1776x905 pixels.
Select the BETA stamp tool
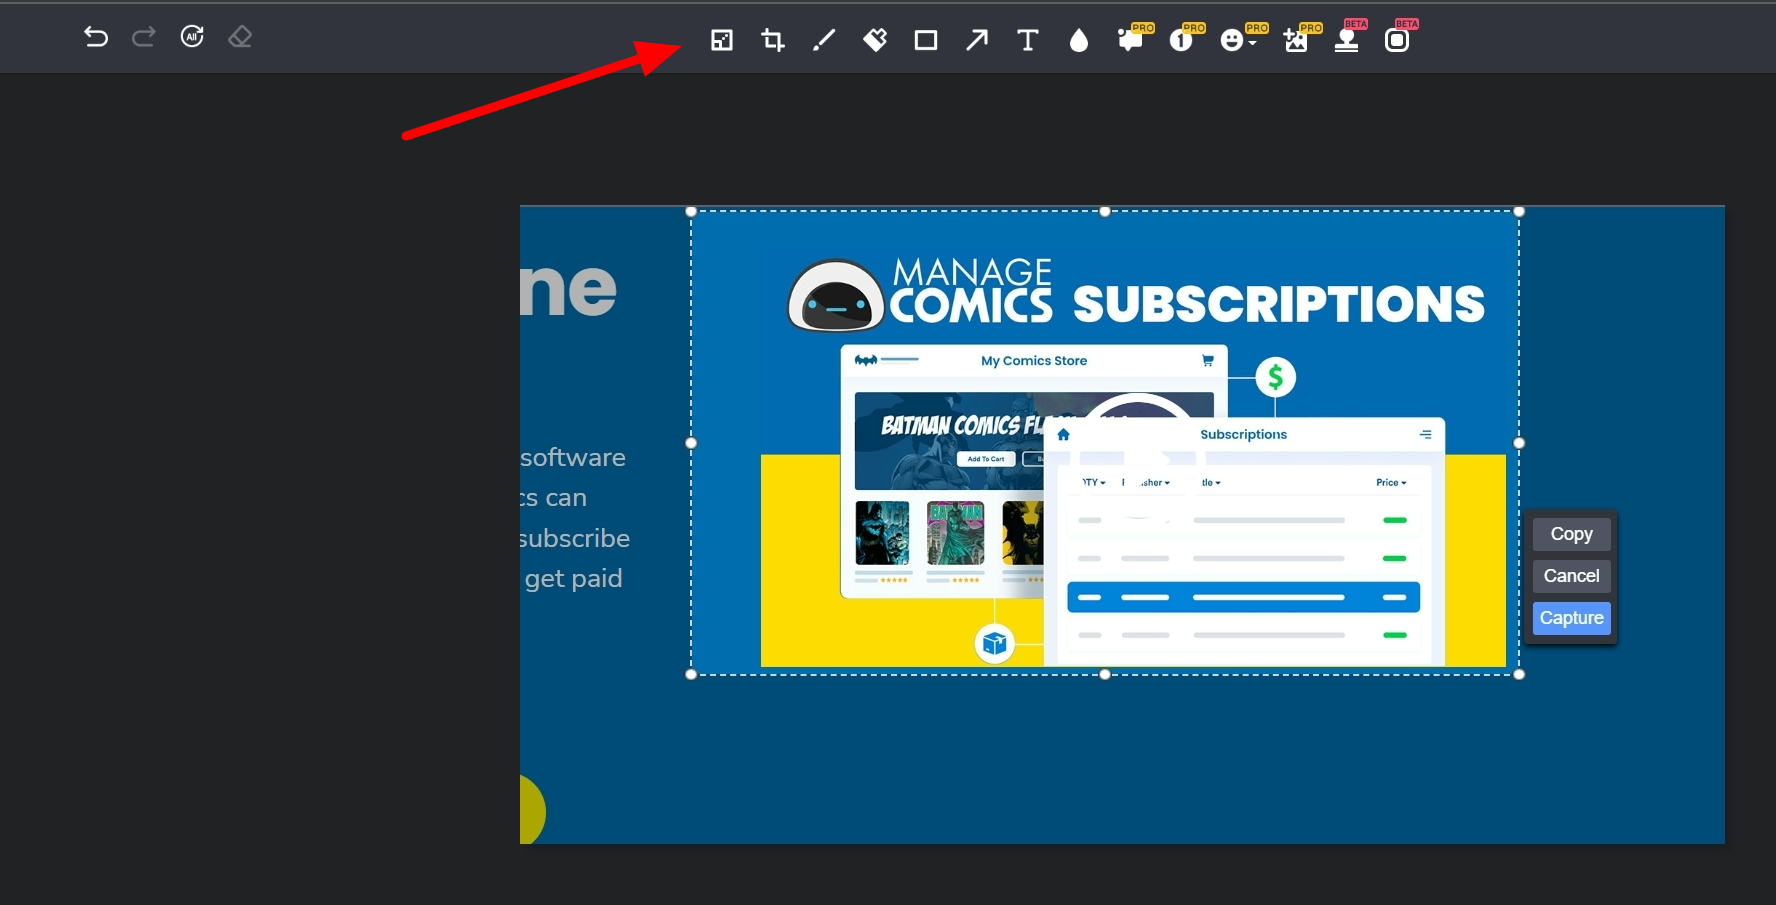1346,40
